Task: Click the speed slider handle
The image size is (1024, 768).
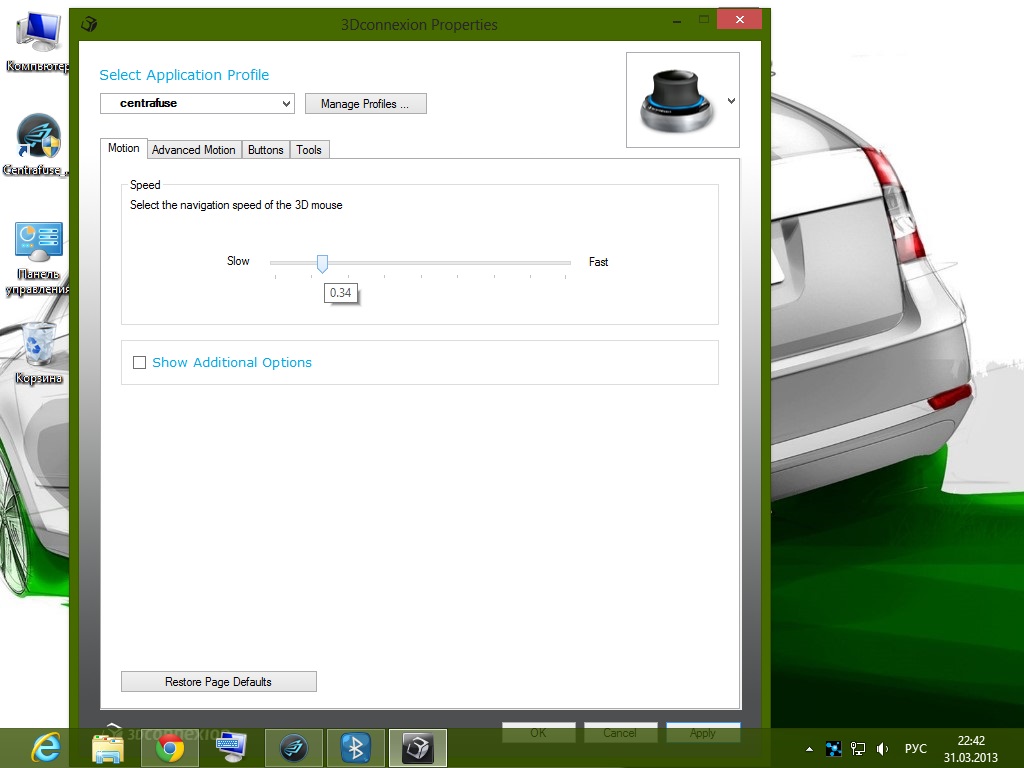Action: coord(322,263)
